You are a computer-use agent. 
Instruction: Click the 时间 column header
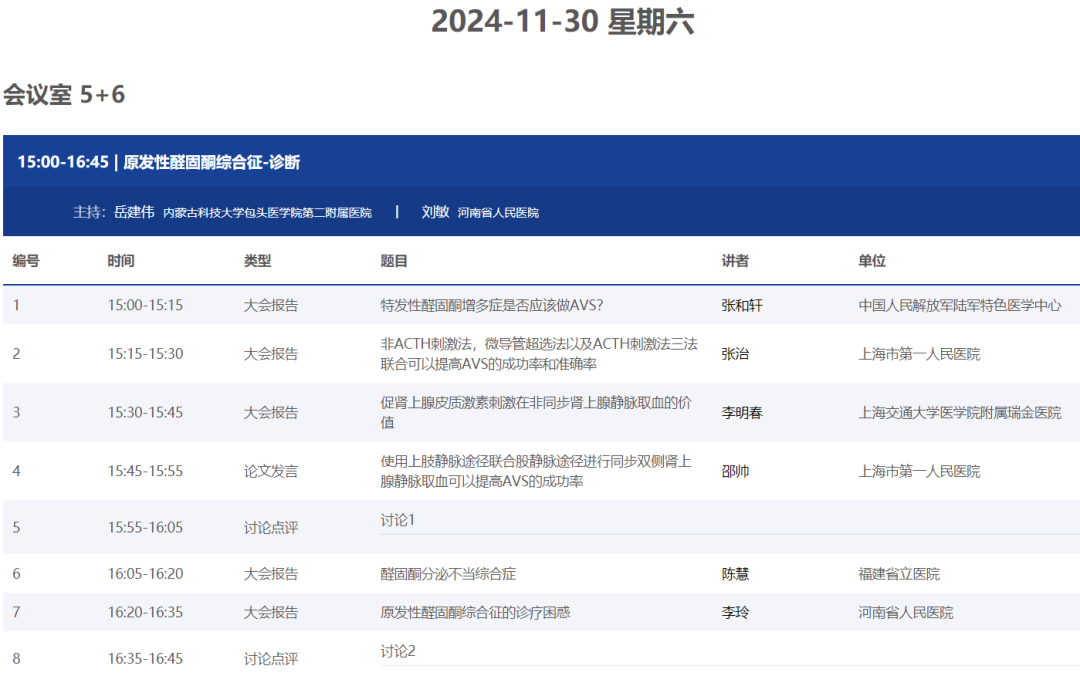tap(121, 261)
